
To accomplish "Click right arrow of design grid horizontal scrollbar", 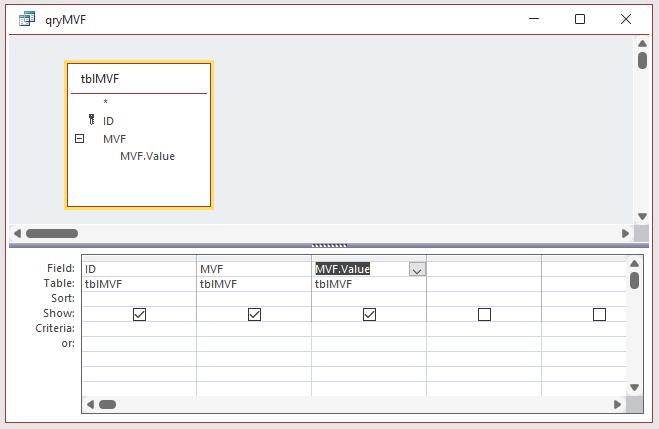I will (617, 404).
